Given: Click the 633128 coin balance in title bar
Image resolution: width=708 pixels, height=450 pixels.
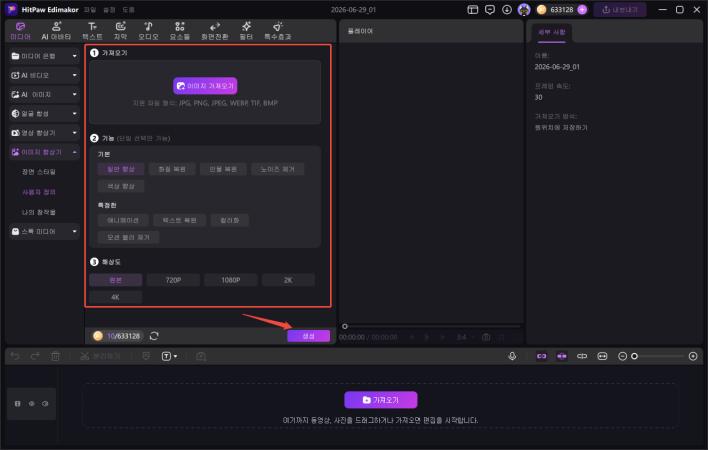Looking at the screenshot, I should (562, 9).
